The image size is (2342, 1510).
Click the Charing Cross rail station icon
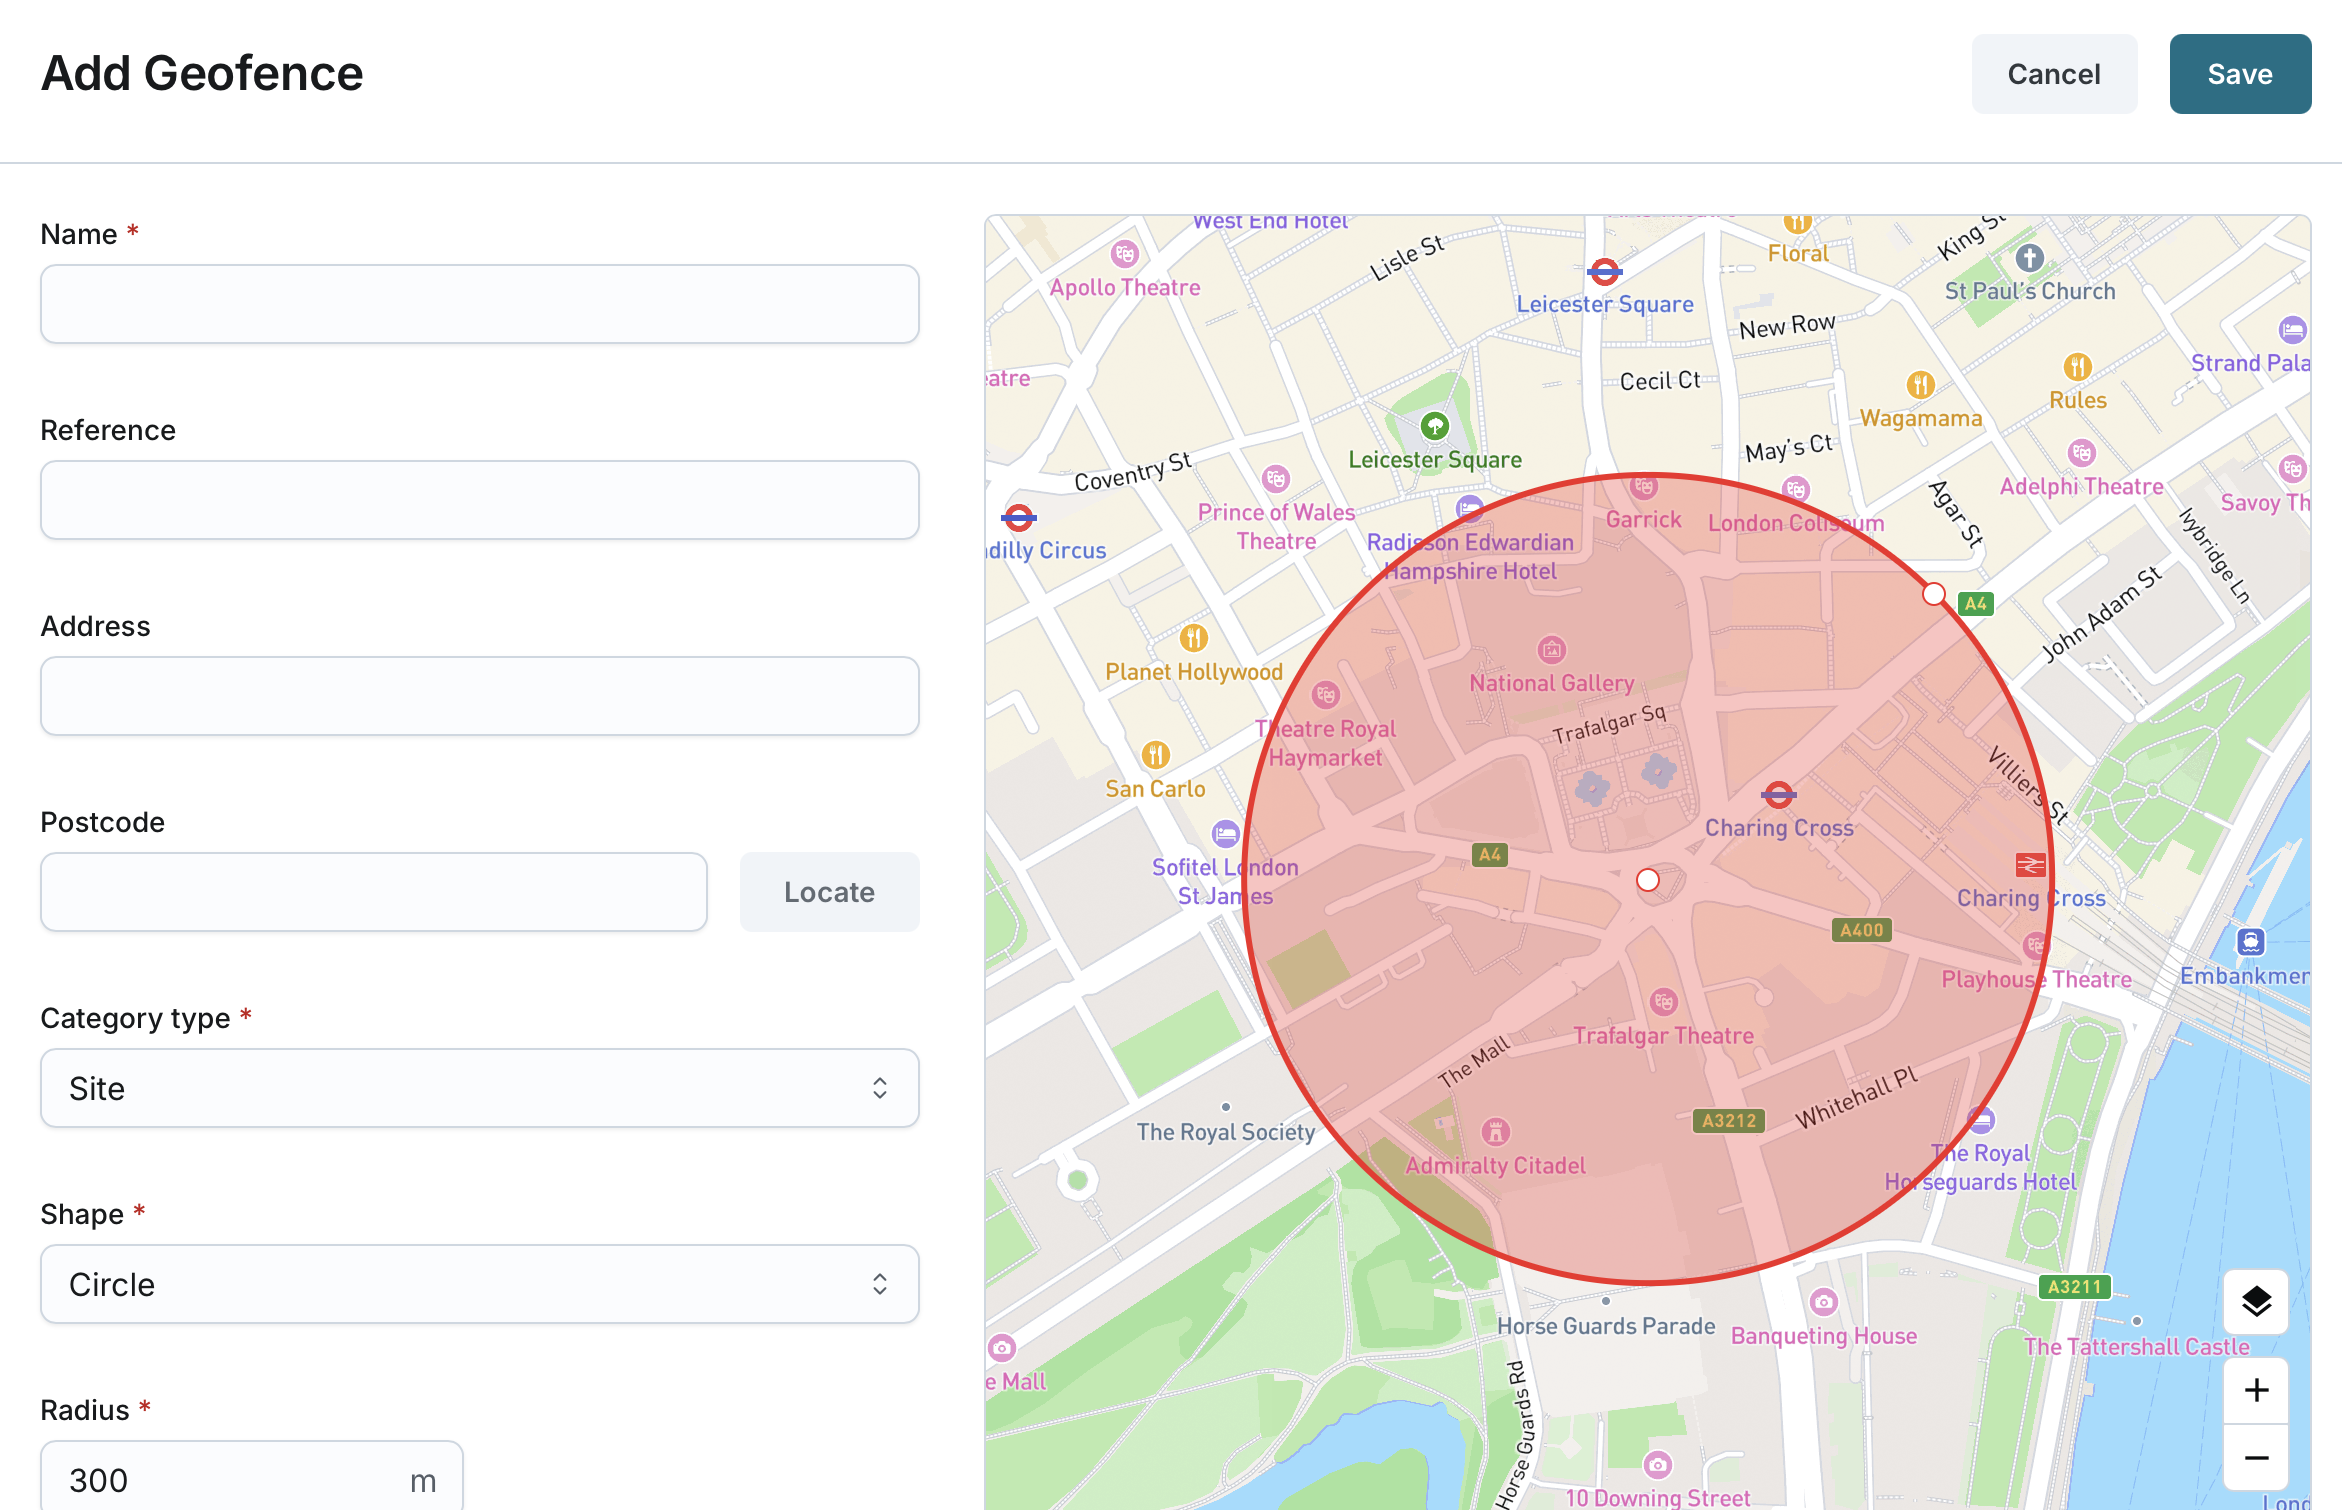tap(2030, 864)
